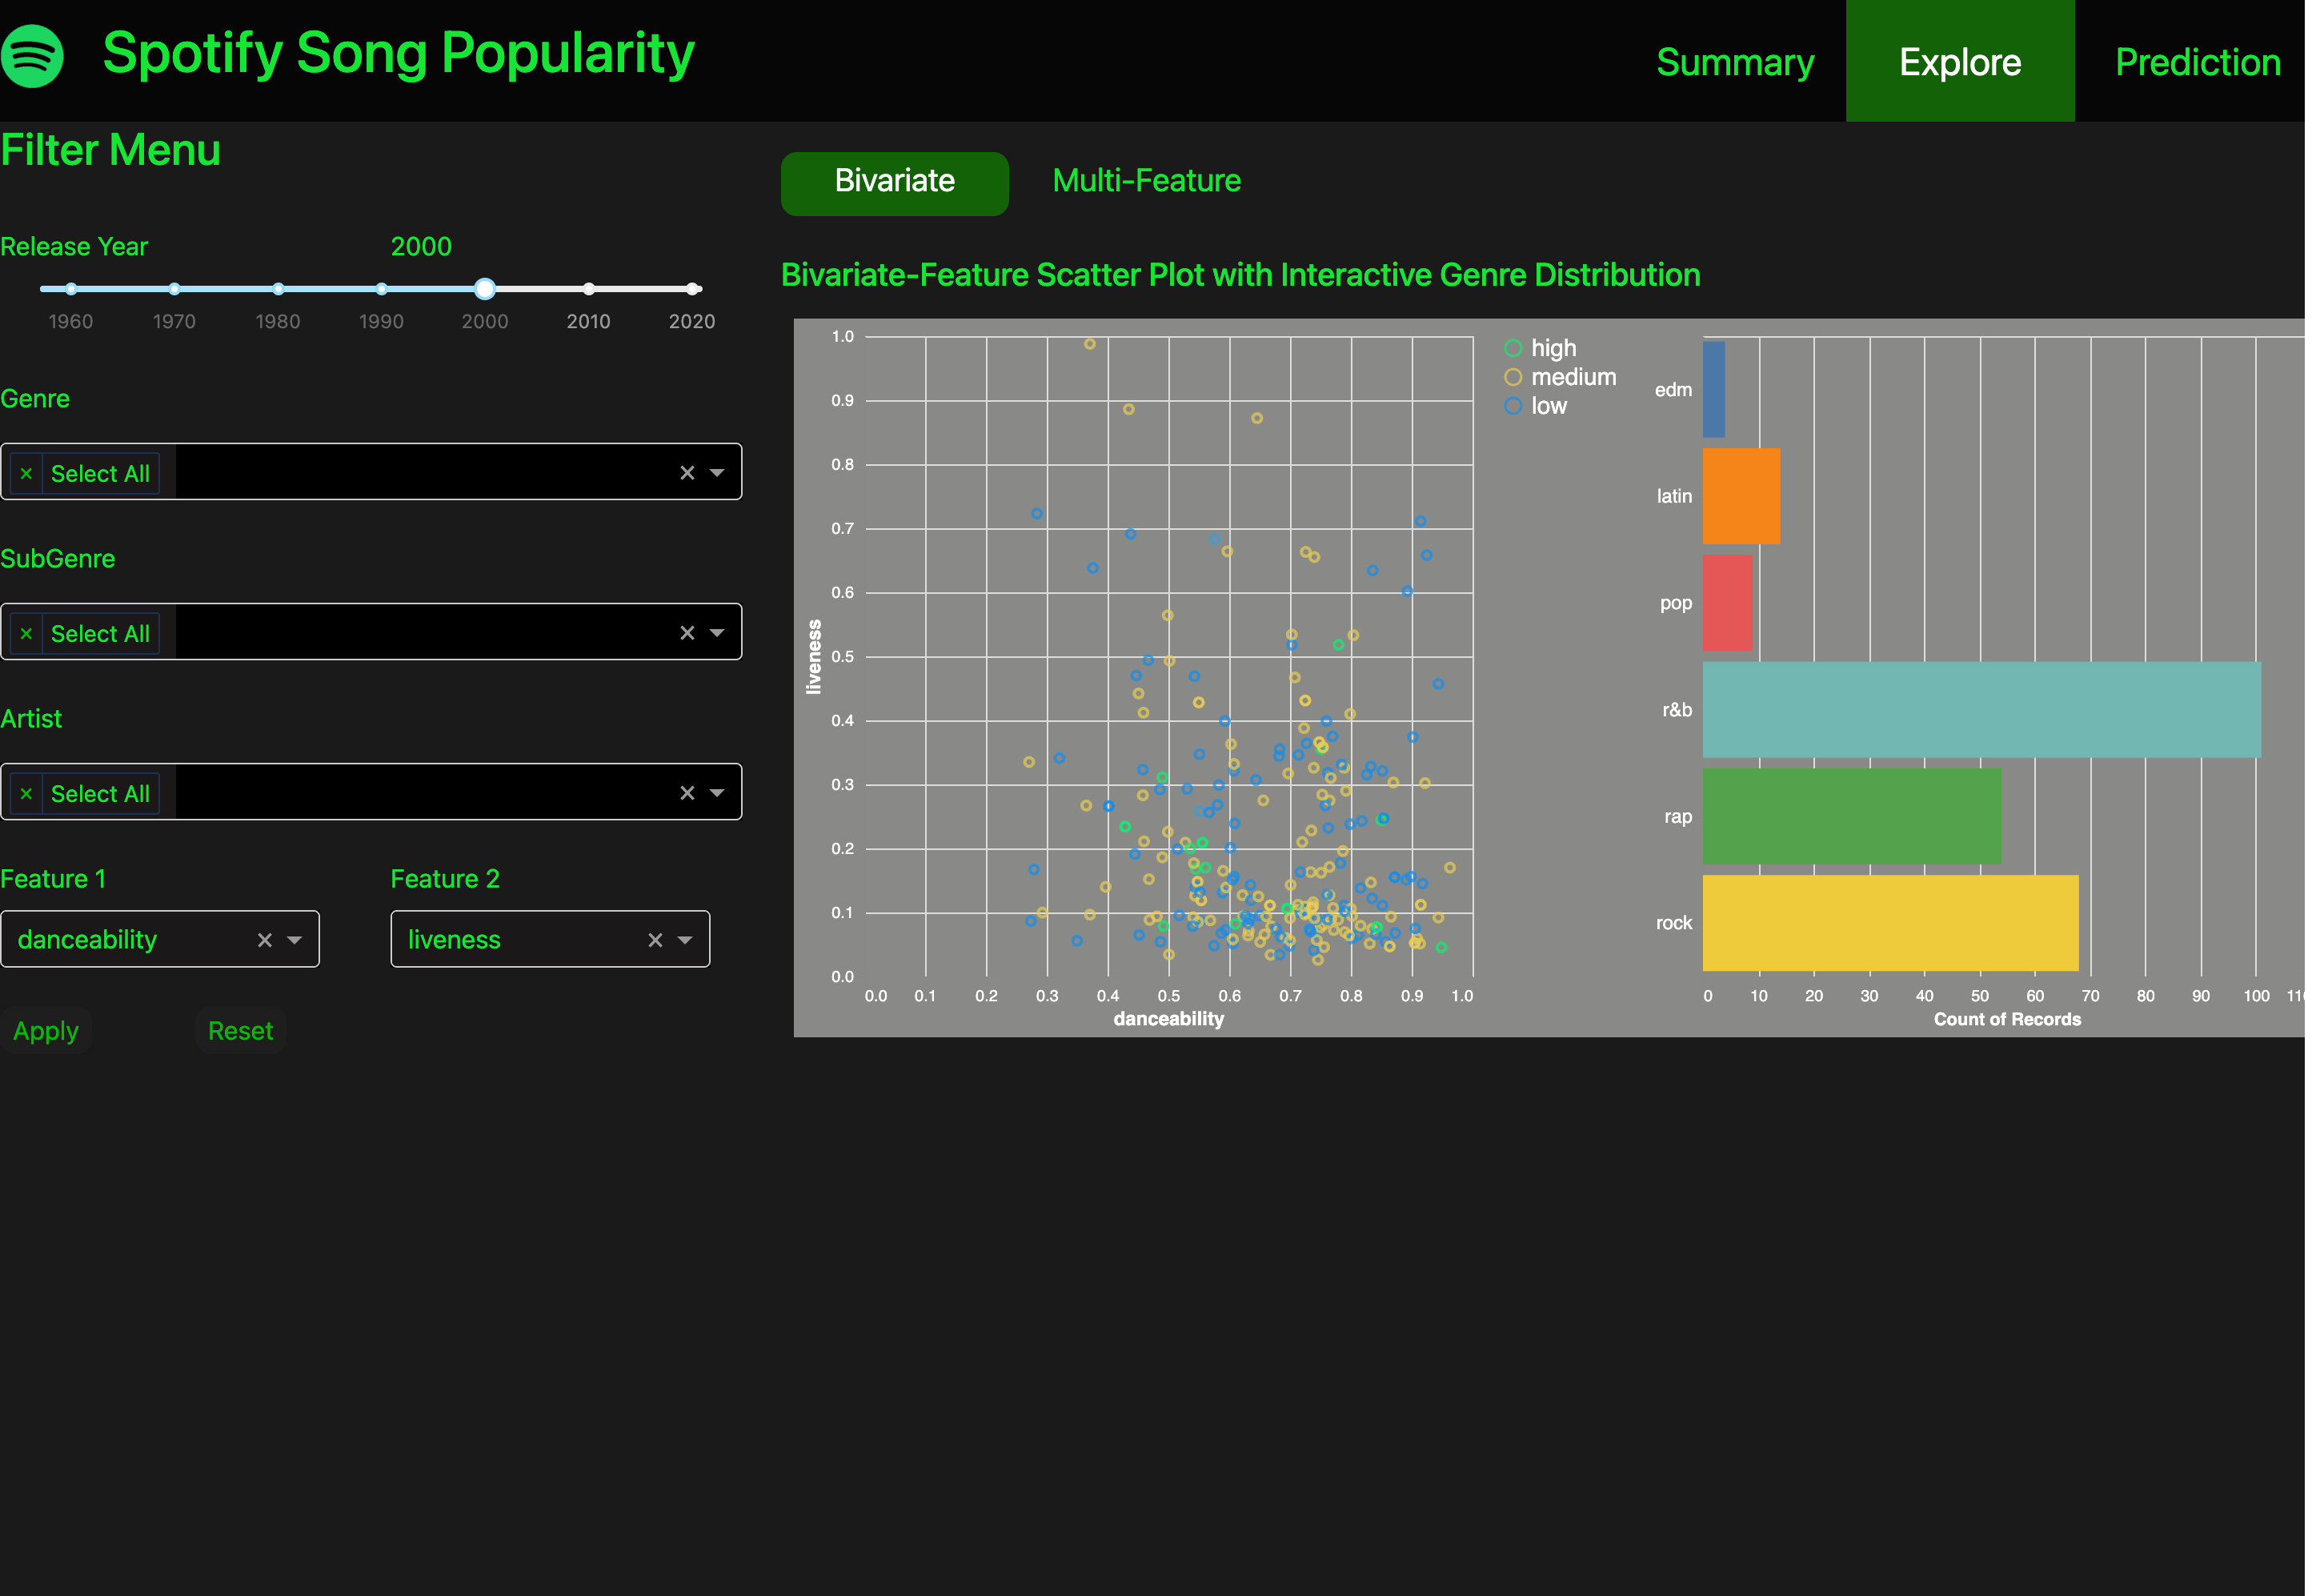Remove the Select All tag in Artist
This screenshot has height=1596, width=2324.
coord(27,794)
